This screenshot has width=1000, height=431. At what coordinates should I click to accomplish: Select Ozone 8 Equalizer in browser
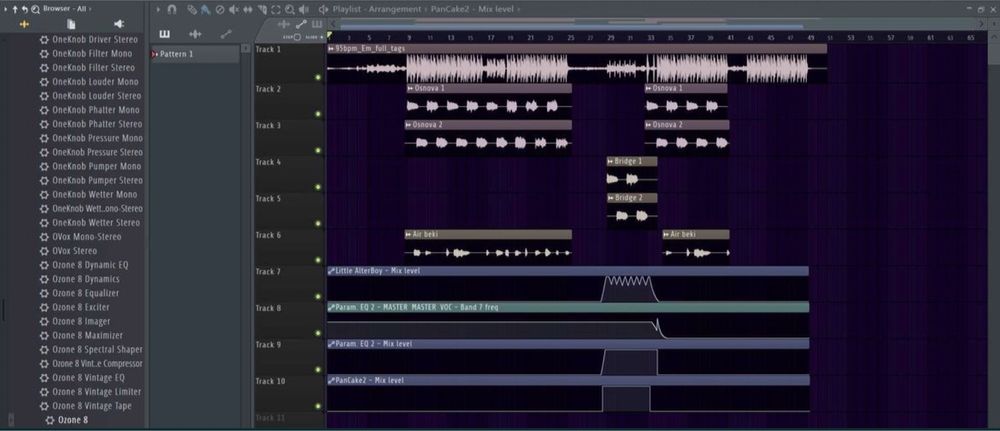coord(85,293)
